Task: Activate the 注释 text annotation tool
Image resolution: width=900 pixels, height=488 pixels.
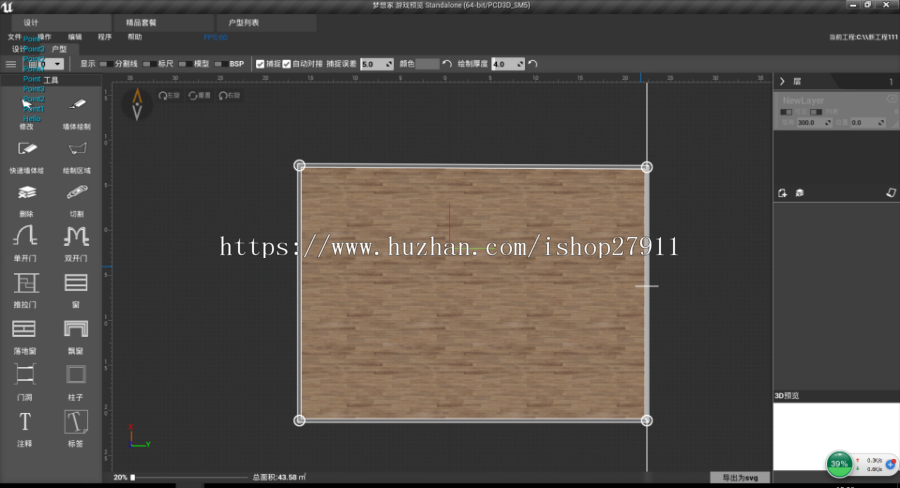Action: point(26,421)
